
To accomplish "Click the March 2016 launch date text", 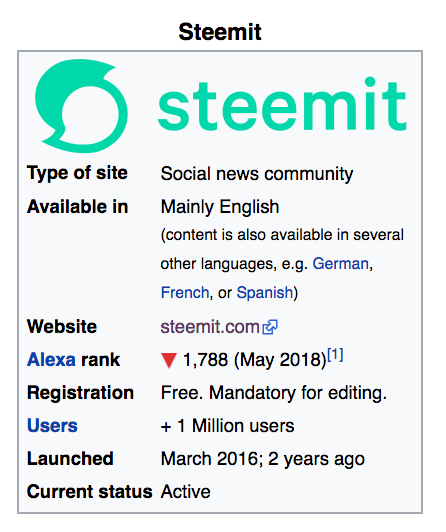I will click(x=210, y=459).
